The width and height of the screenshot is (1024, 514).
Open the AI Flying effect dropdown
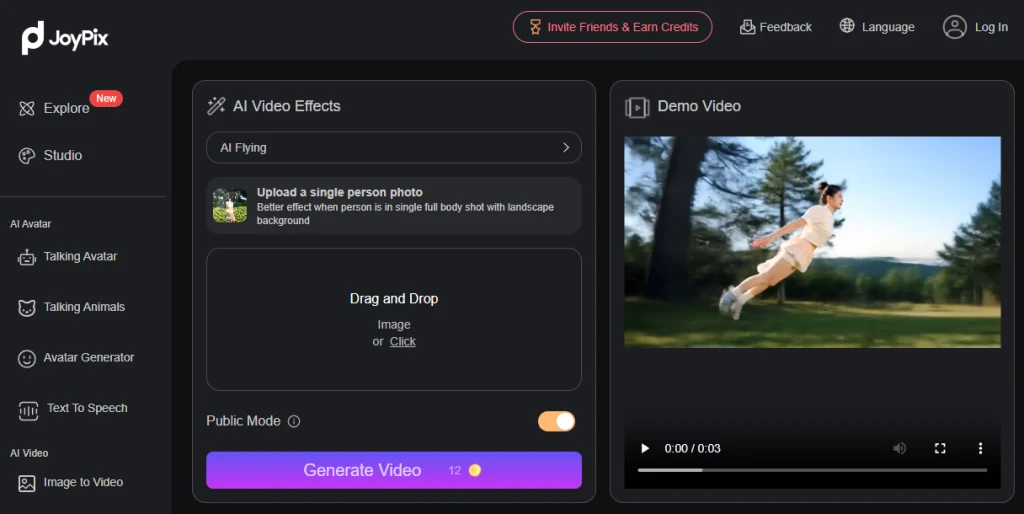394,148
